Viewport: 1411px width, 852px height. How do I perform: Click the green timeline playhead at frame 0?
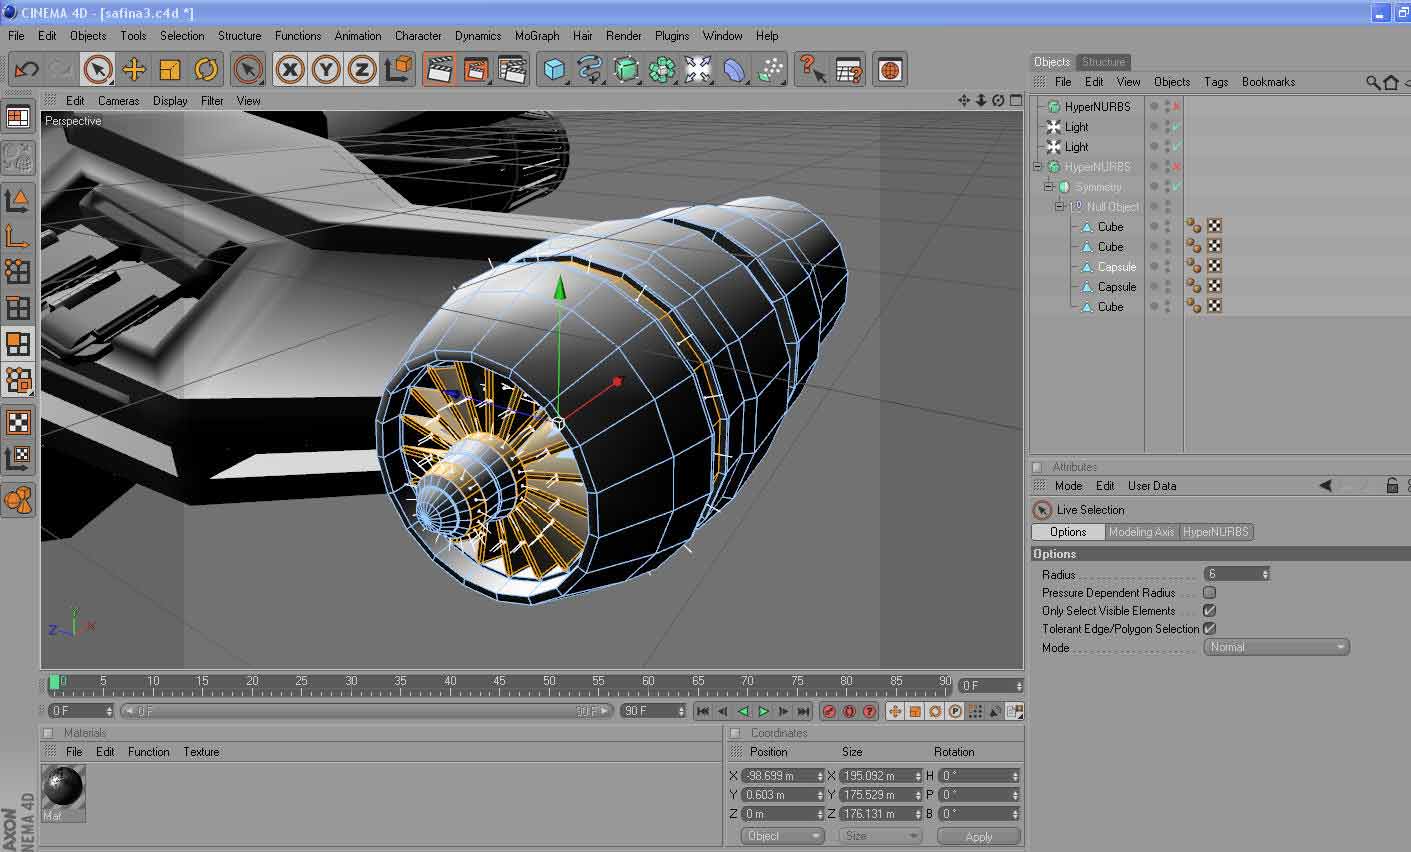coord(54,682)
